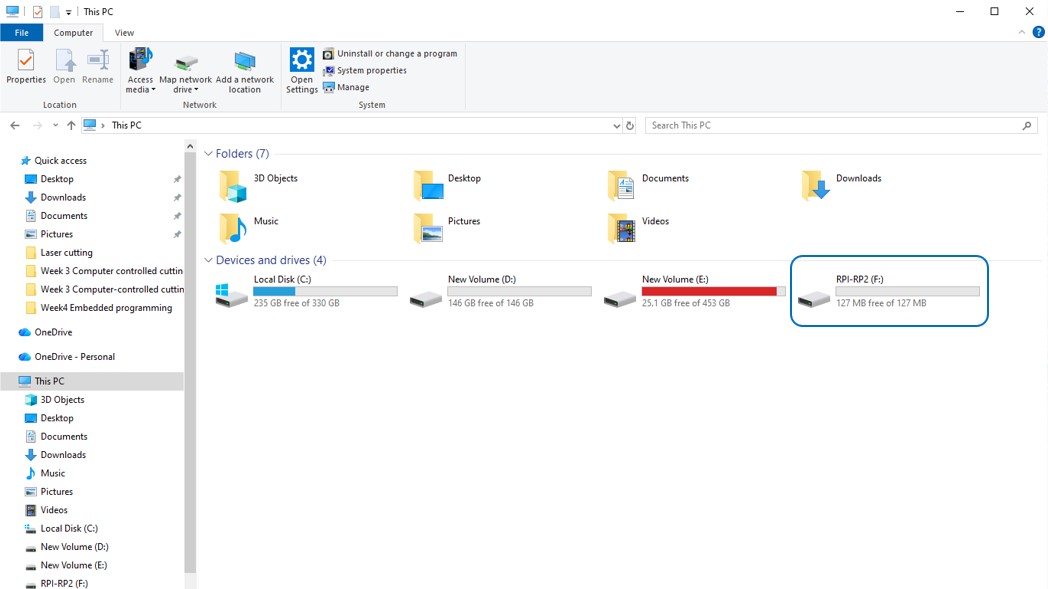Collapse the Devices and drives (4) section
Viewport: 1048px width, 589px height.
[208, 260]
